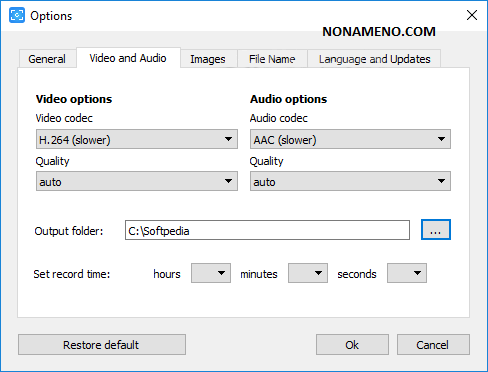Confirm settings with Ok button
Viewport: 488px width, 372px height.
pyautogui.click(x=352, y=345)
